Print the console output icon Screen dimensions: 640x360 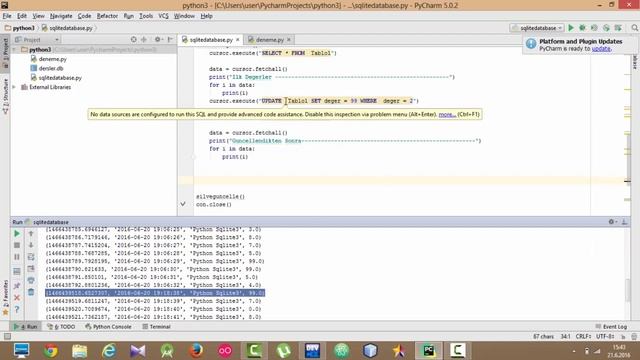(31, 280)
